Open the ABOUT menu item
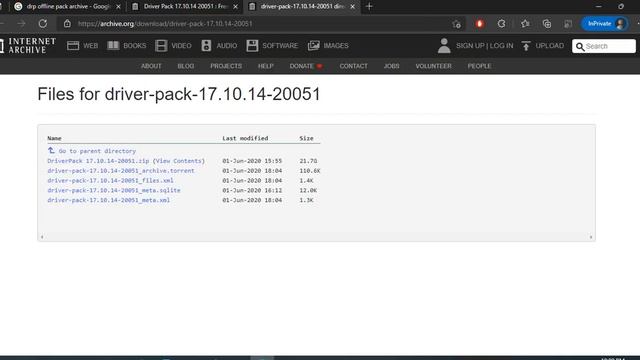Image resolution: width=640 pixels, height=360 pixels. pyautogui.click(x=151, y=66)
